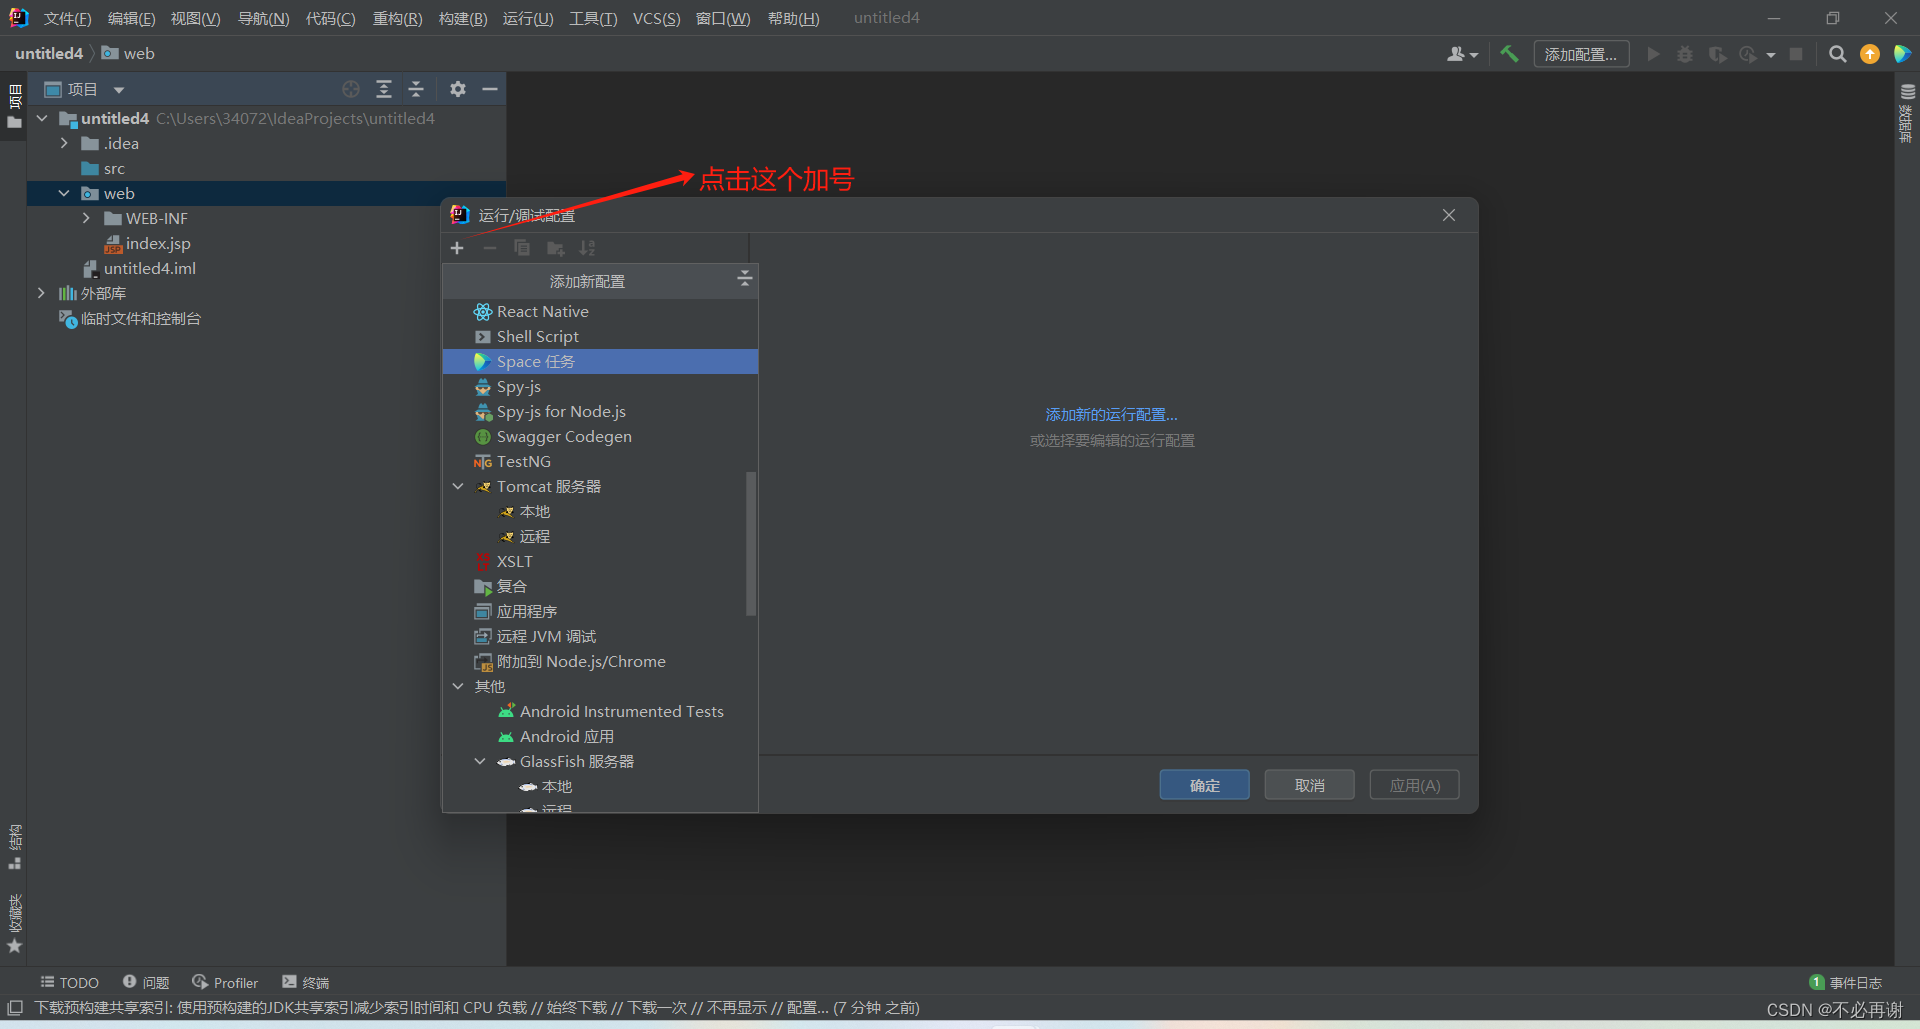Screen dimensions: 1920x1029
Task: Select 远程 JVM 调试 configuration
Action: (600, 637)
